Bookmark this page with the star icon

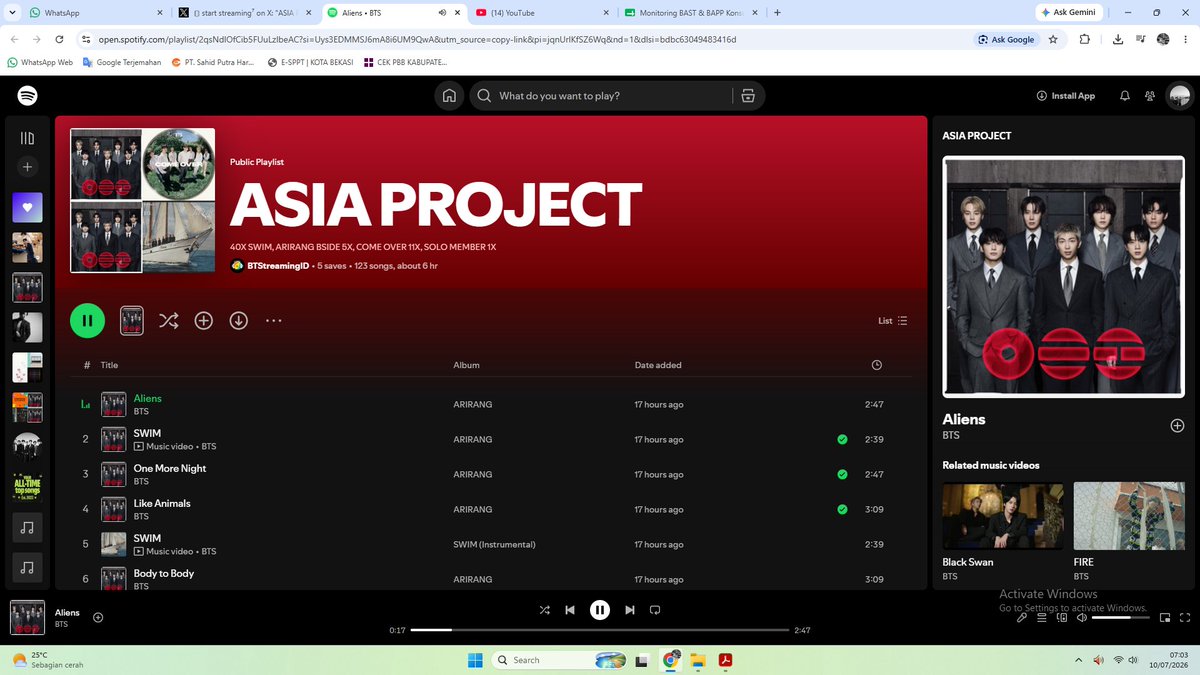[1053, 39]
